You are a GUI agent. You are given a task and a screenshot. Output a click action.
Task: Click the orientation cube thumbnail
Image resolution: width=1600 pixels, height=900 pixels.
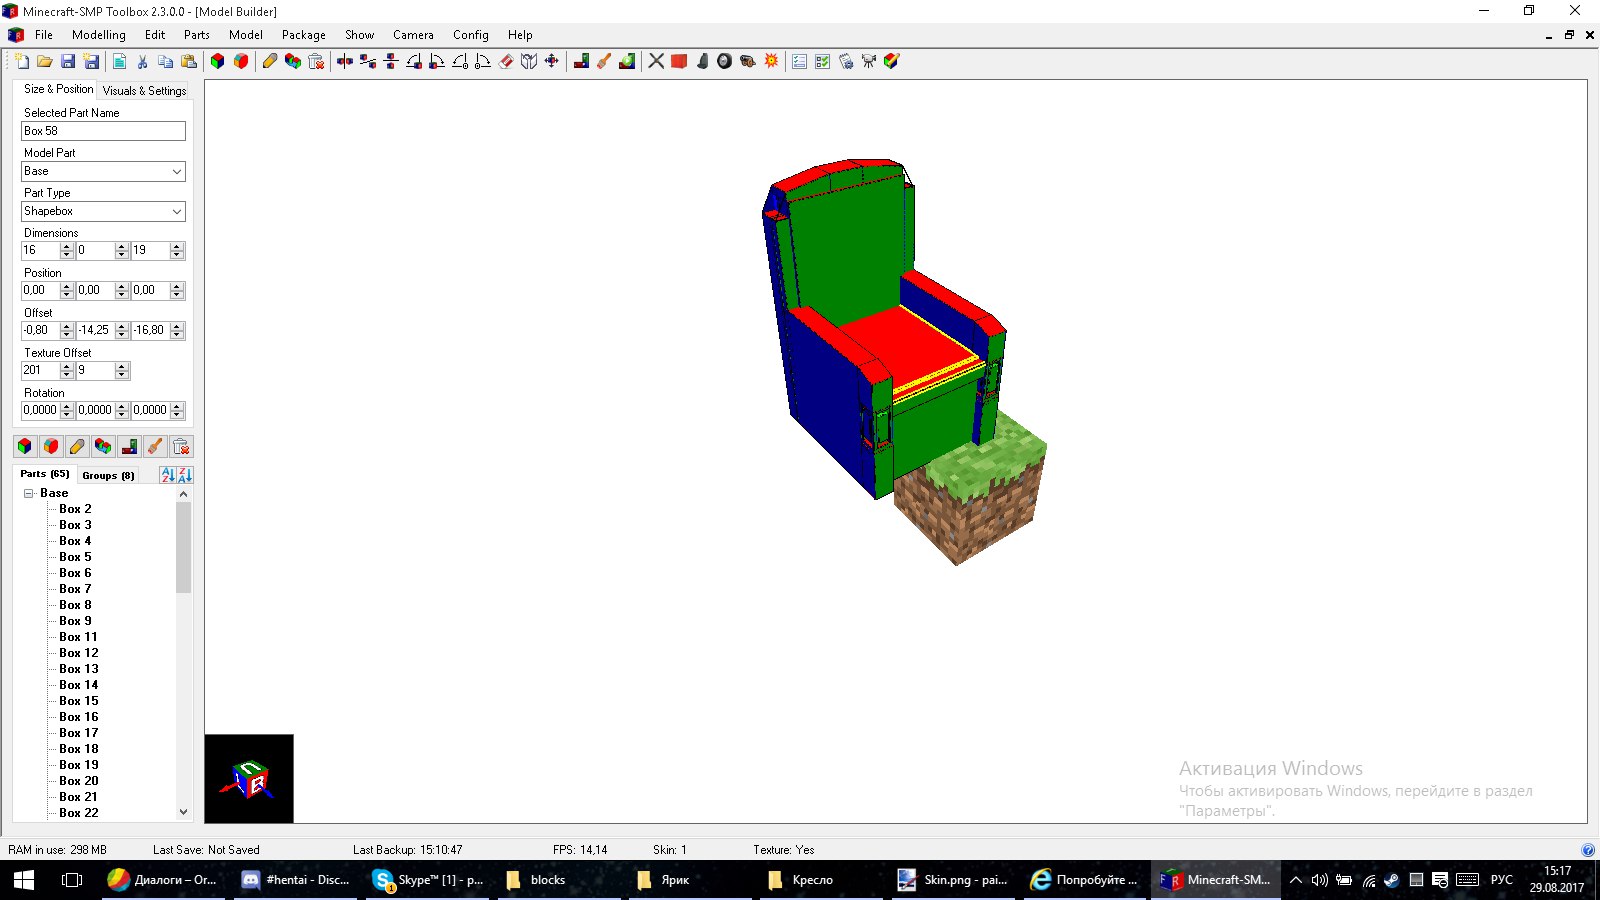[249, 779]
